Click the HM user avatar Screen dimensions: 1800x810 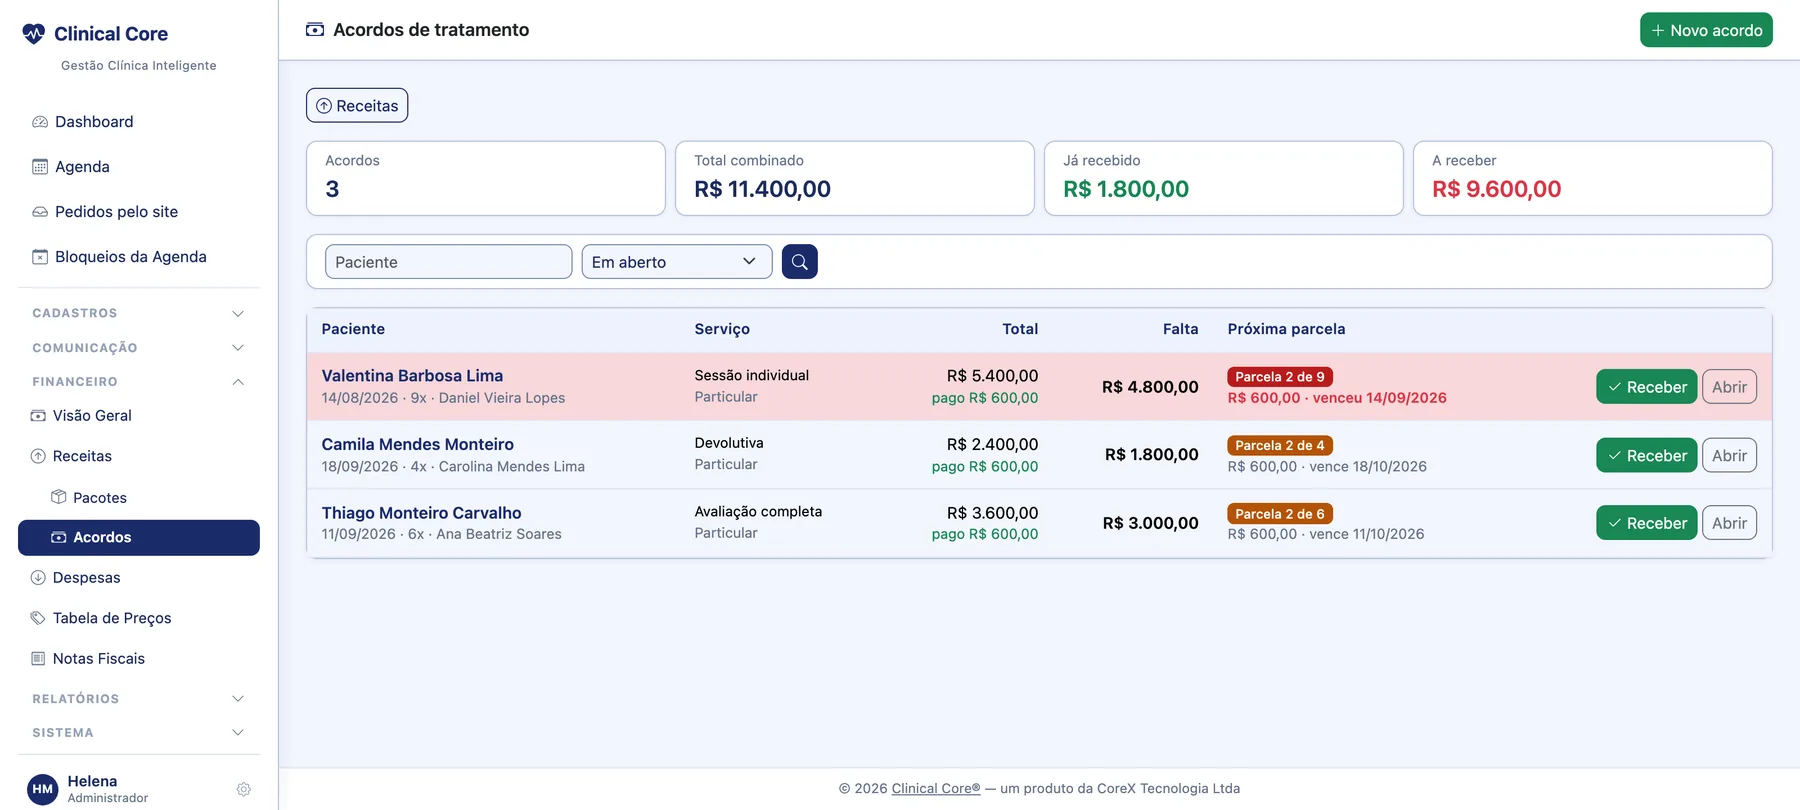coord(43,789)
